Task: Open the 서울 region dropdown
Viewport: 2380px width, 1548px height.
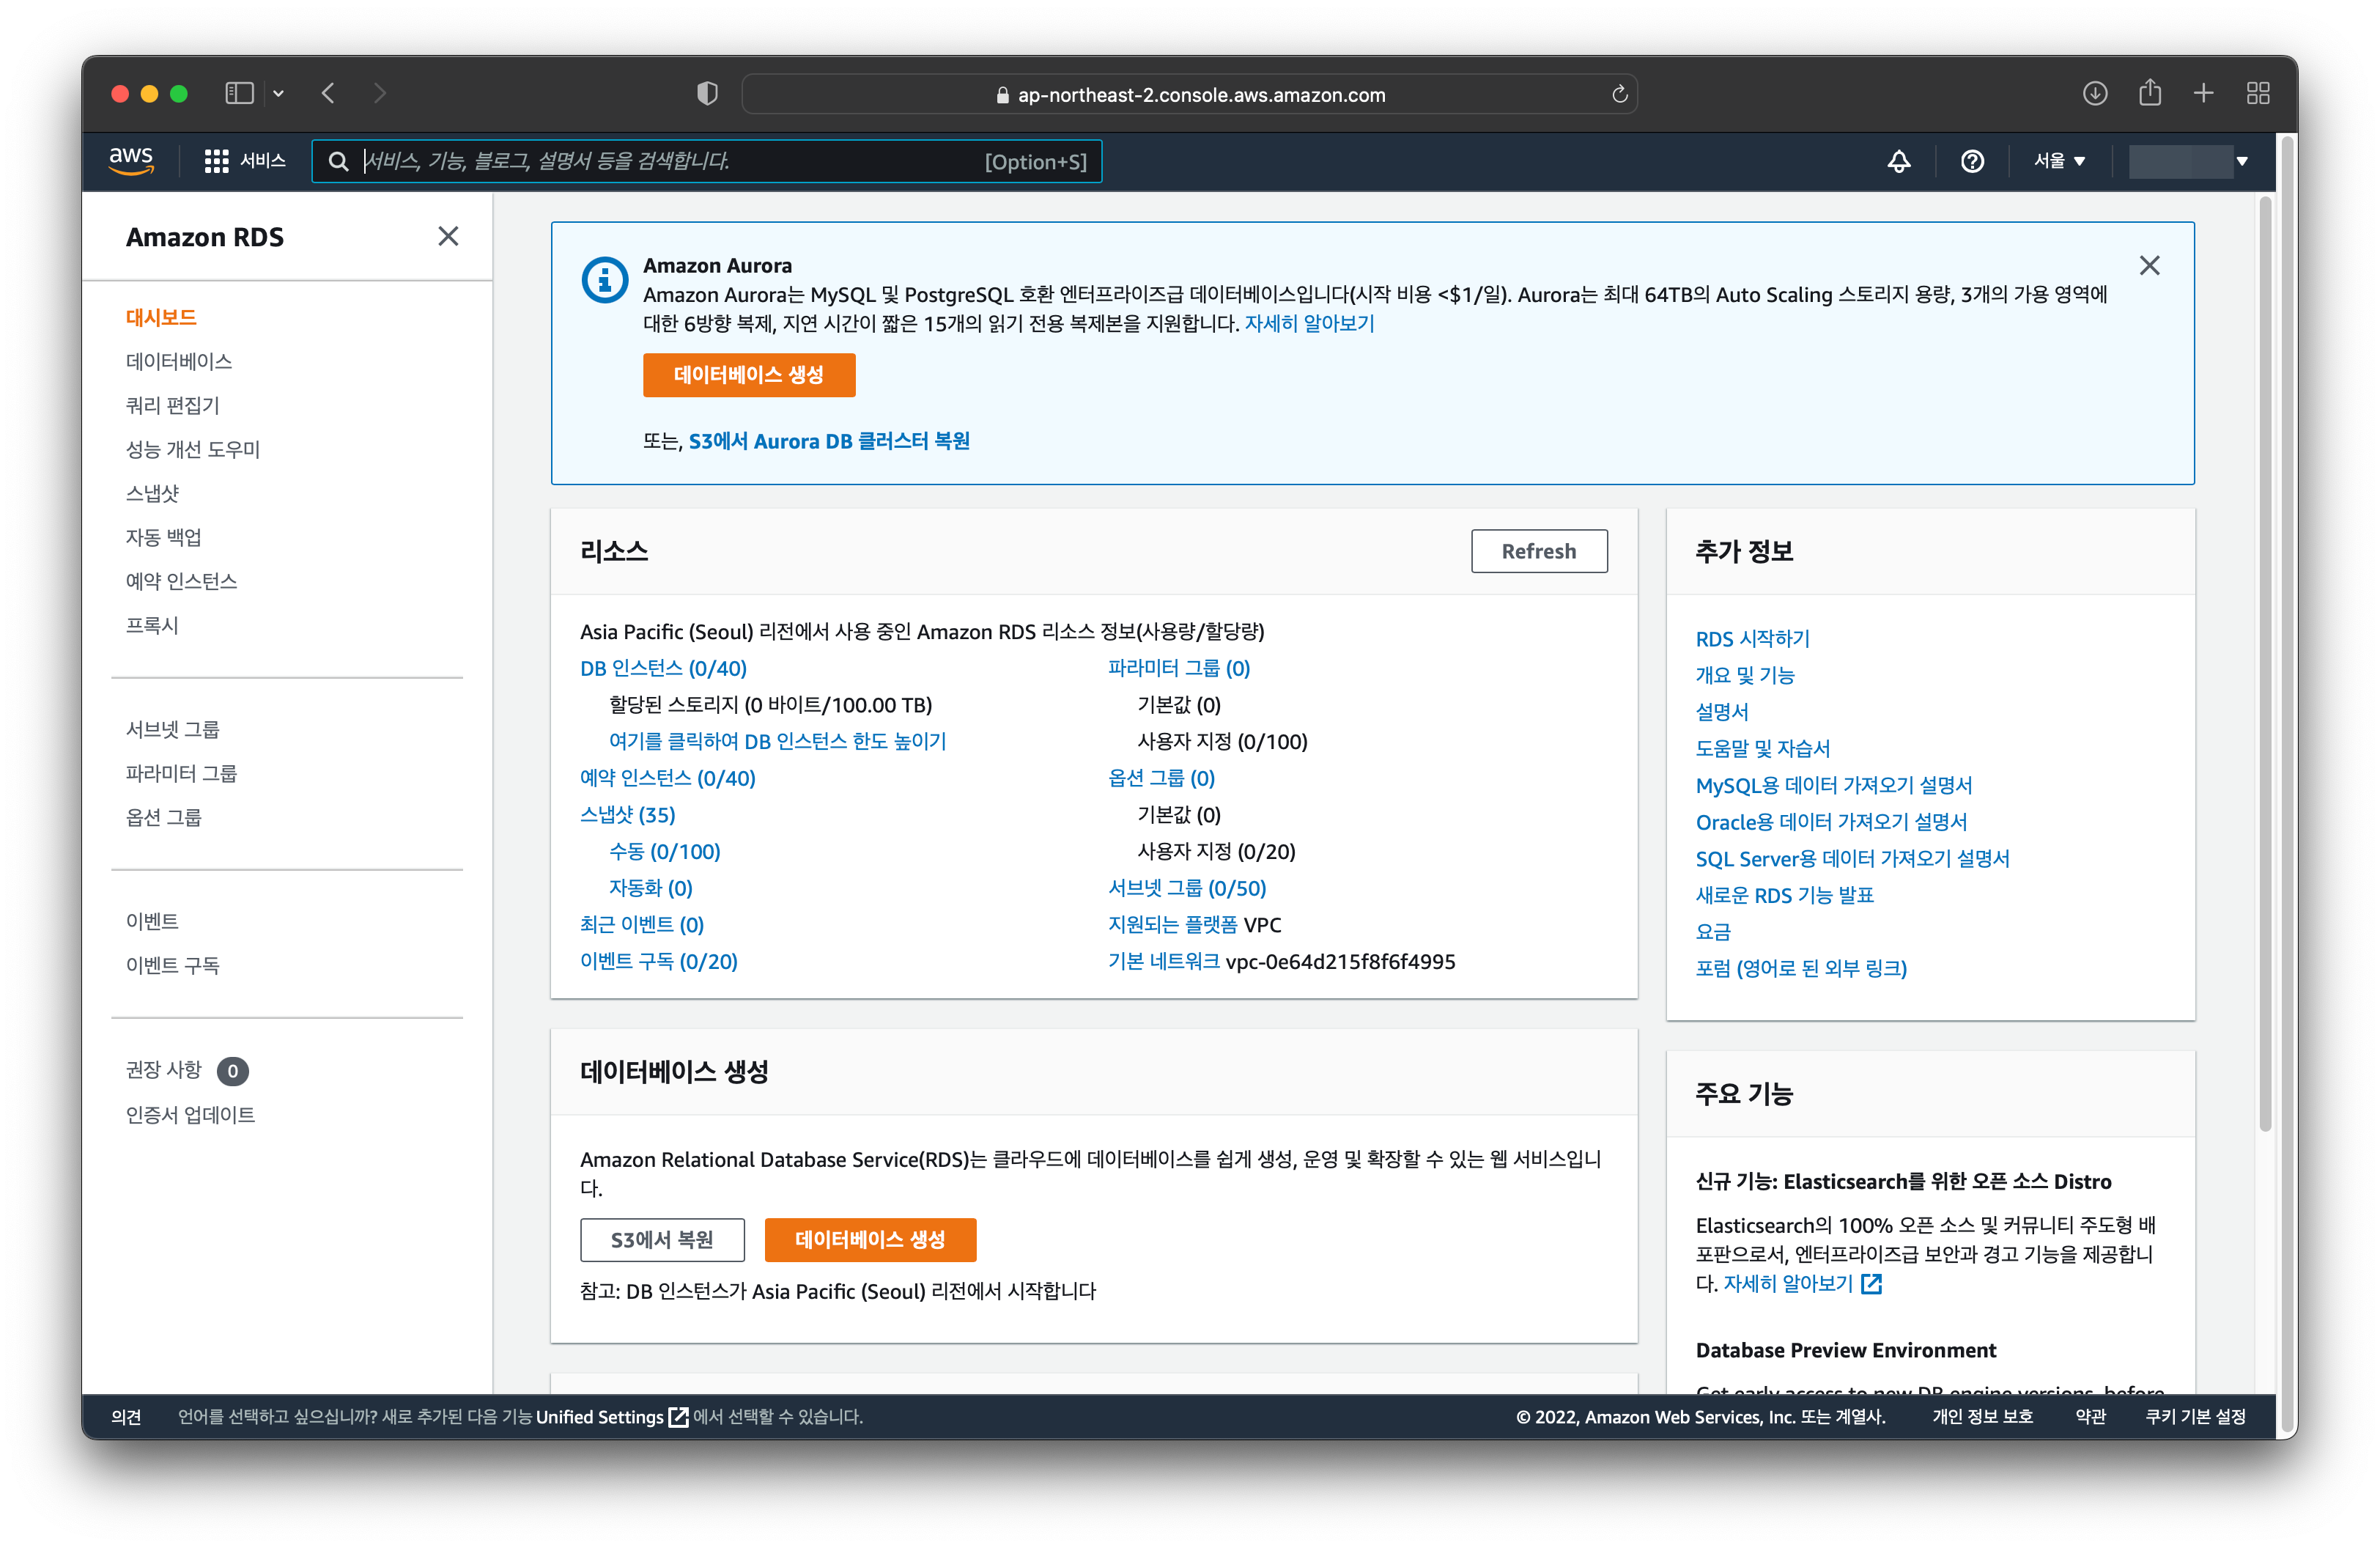Action: [2059, 161]
